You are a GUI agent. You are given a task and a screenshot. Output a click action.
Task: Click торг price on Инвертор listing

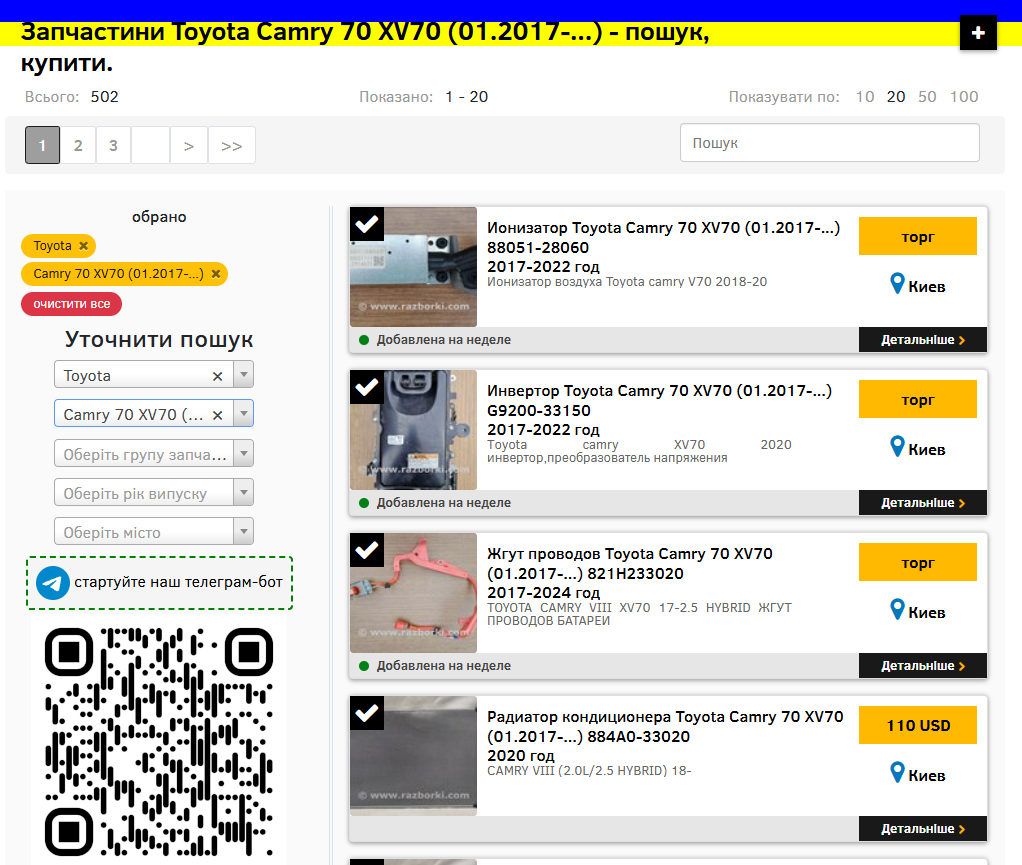[x=918, y=399]
